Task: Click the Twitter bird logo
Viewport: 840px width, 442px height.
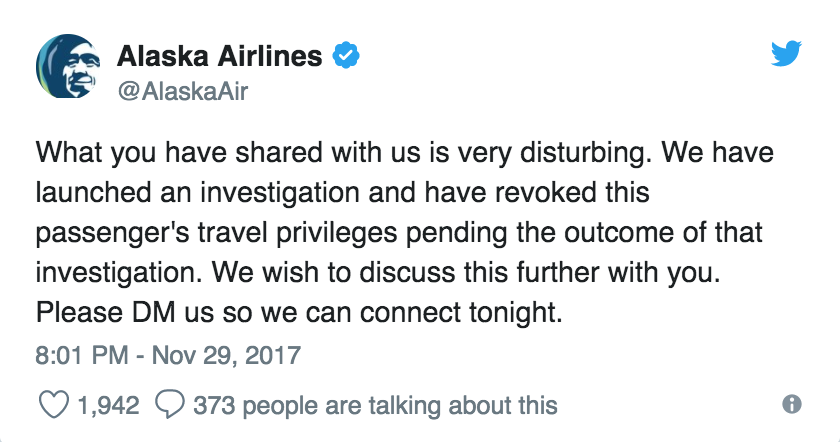Action: [x=786, y=54]
